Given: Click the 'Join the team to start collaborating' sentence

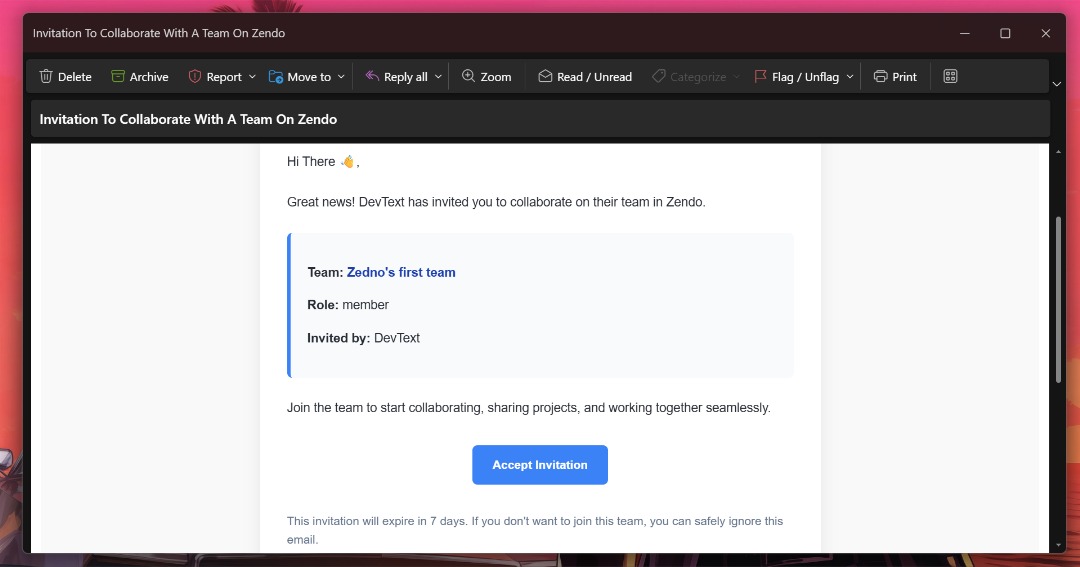Looking at the screenshot, I should pos(528,408).
